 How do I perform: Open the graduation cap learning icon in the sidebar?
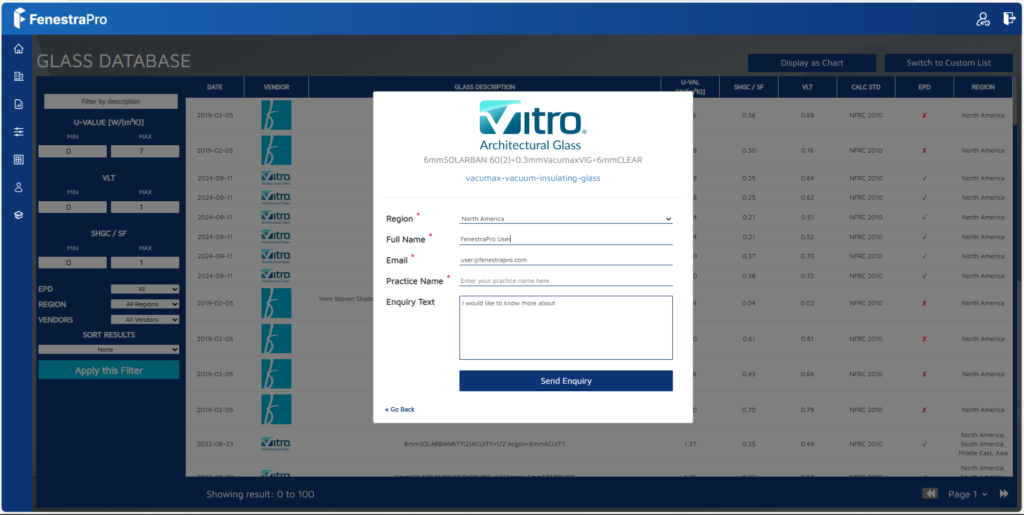[x=18, y=215]
